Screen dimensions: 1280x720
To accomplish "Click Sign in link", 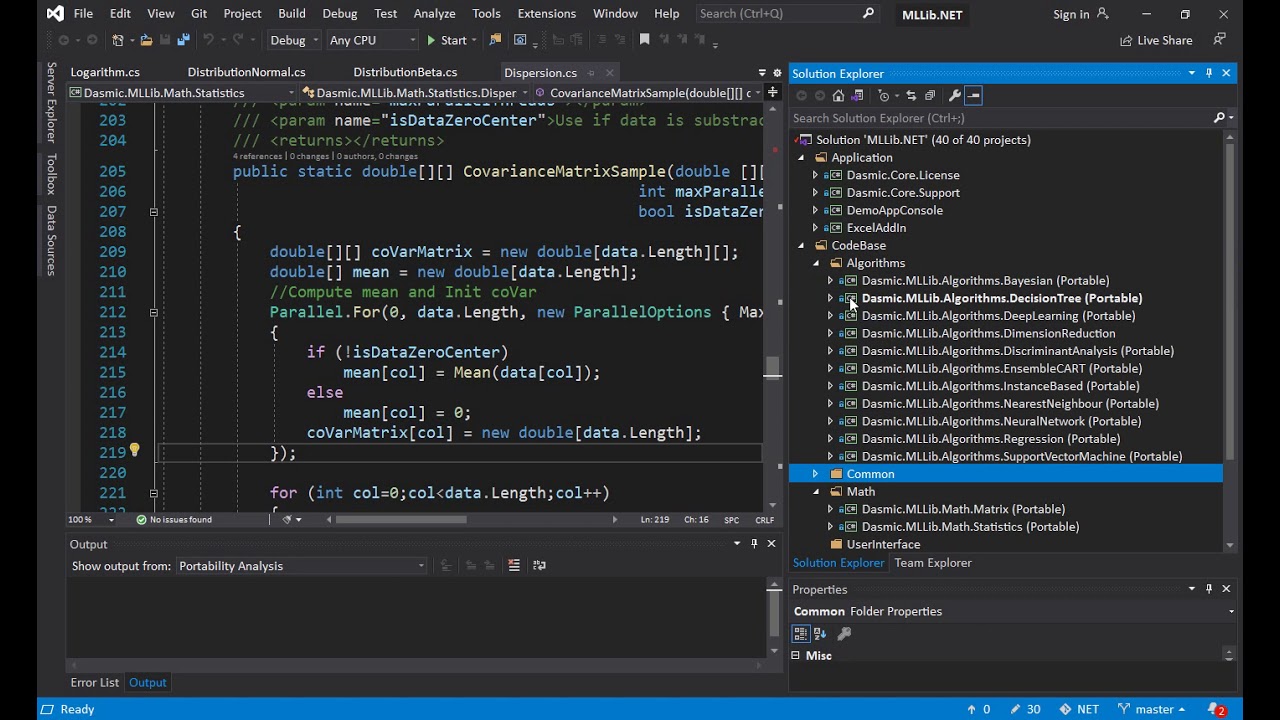I will point(1071,14).
